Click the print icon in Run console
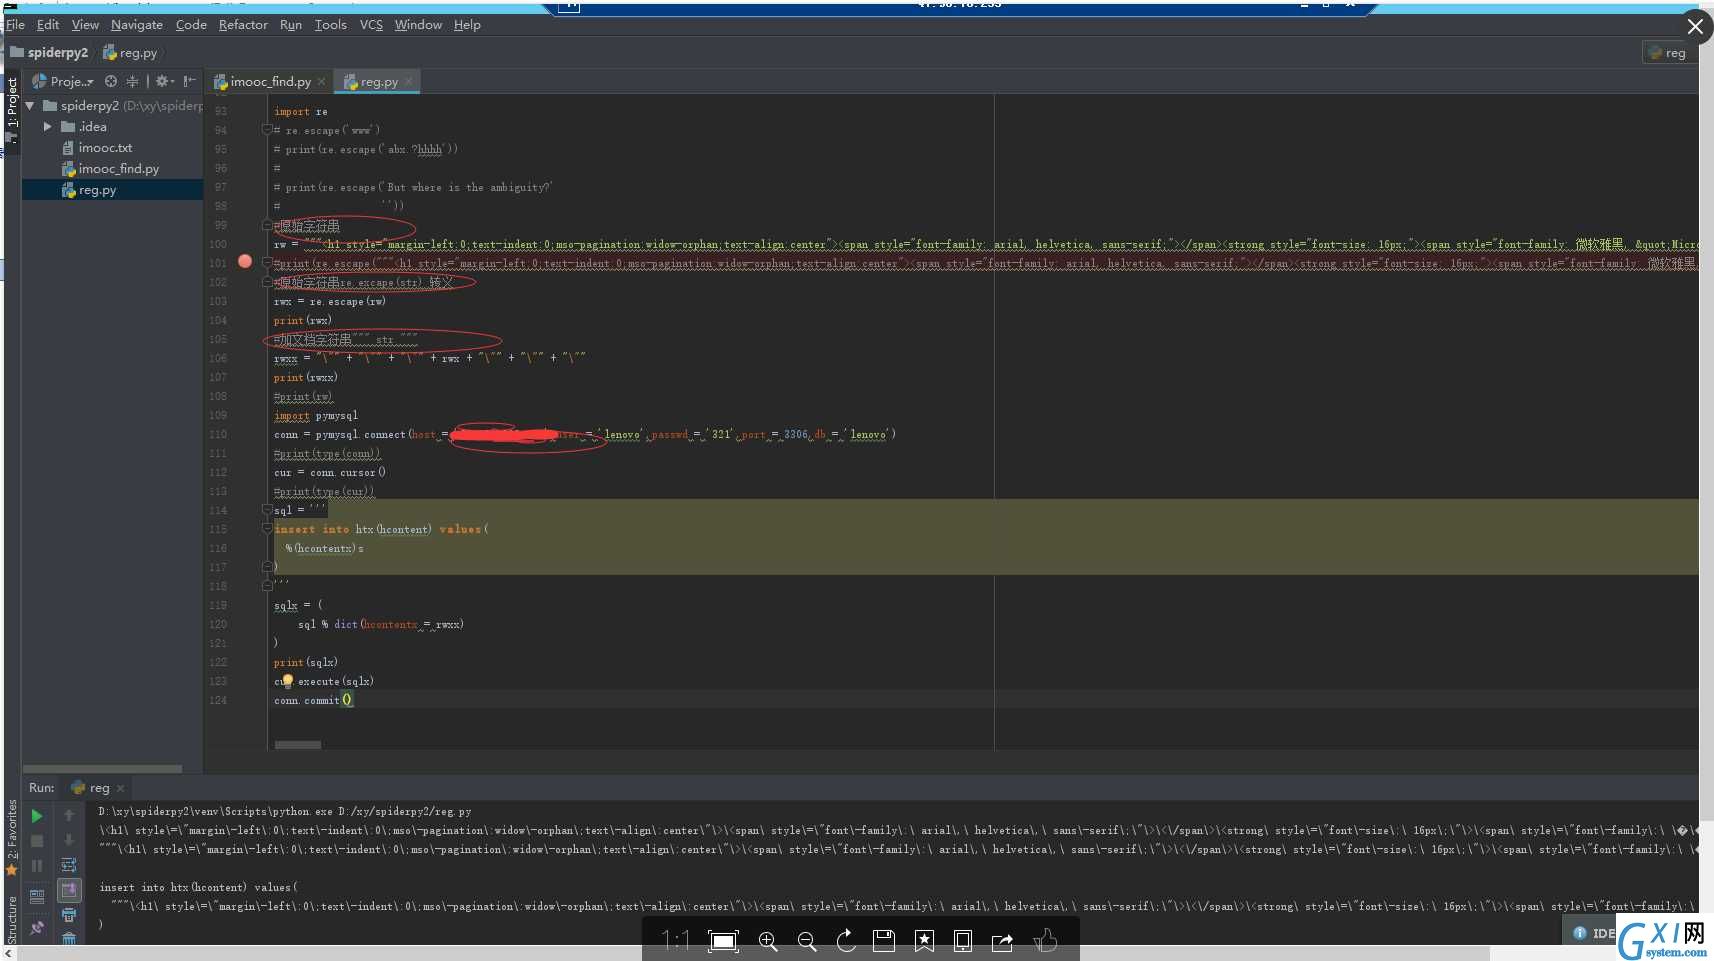Viewport: 1714px width, 961px height. pyautogui.click(x=69, y=915)
